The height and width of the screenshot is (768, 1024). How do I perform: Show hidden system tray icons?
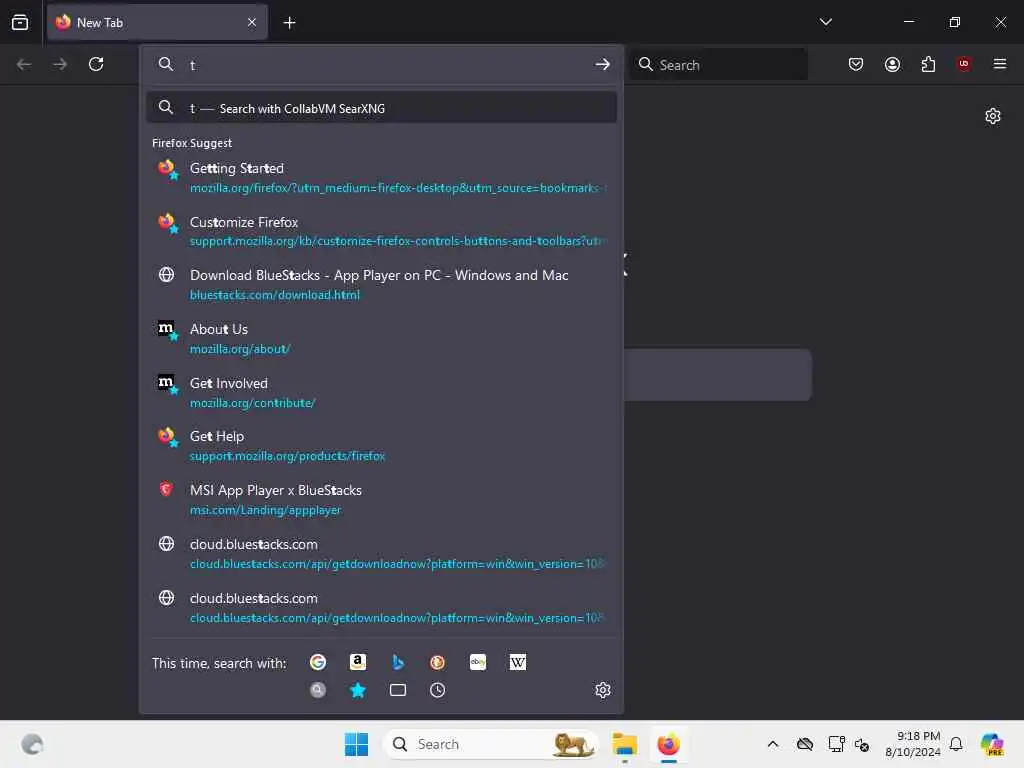click(x=773, y=744)
